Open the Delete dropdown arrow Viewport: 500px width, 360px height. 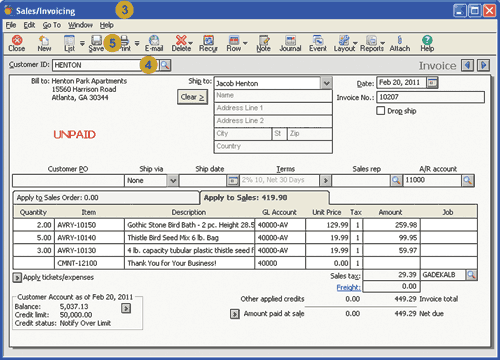(191, 43)
